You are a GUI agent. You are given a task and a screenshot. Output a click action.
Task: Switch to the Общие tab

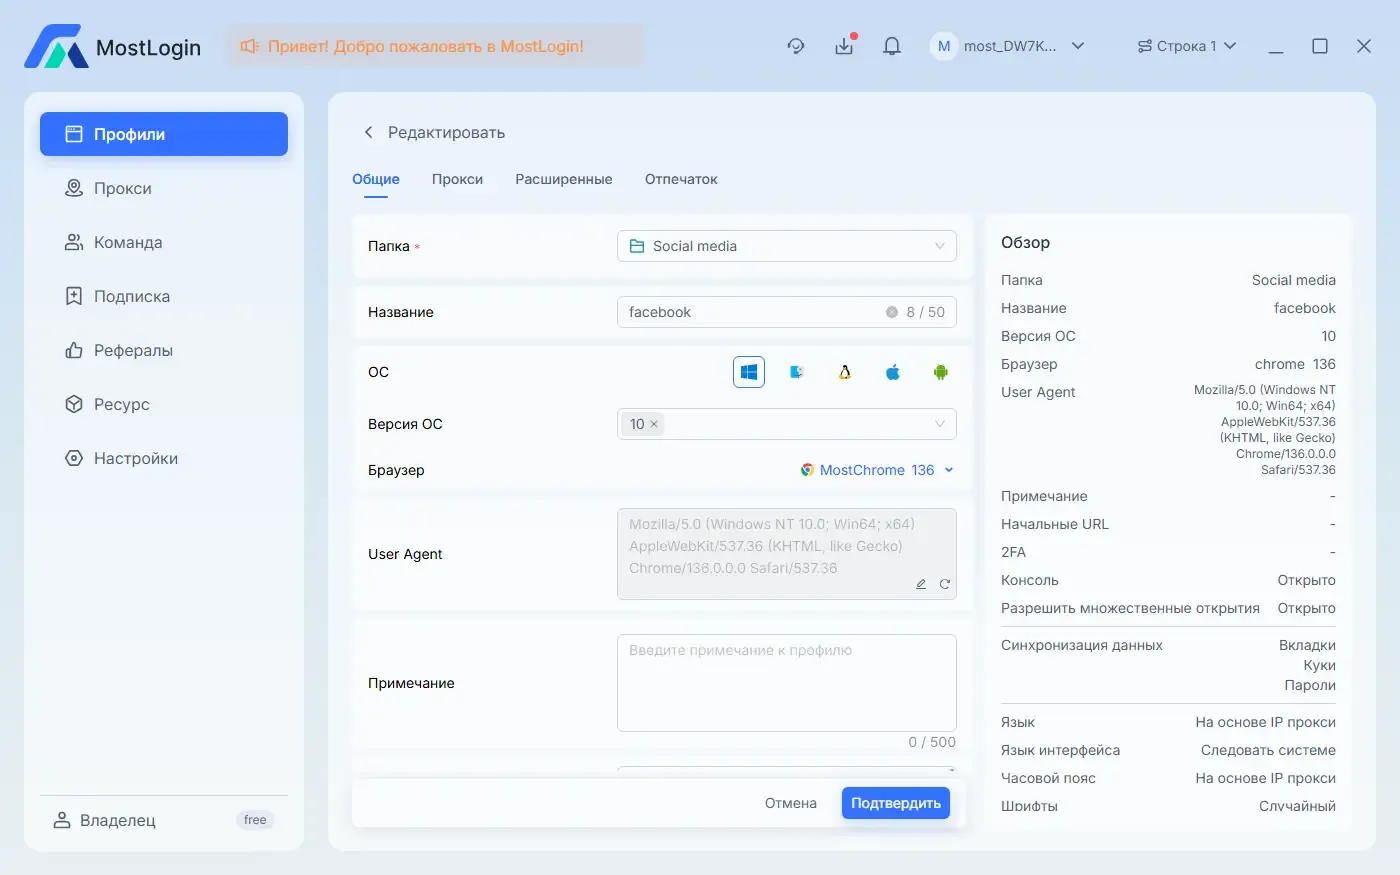(376, 179)
